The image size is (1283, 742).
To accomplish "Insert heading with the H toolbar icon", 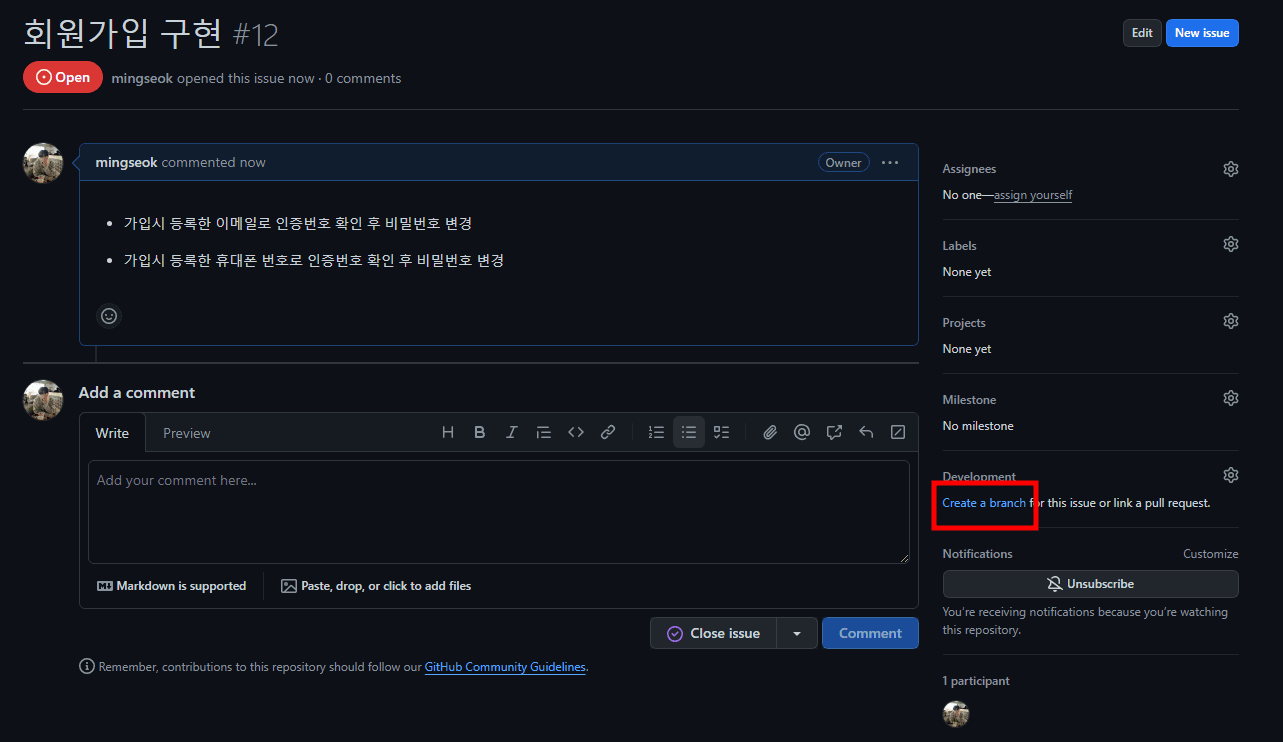I will [x=448, y=433].
